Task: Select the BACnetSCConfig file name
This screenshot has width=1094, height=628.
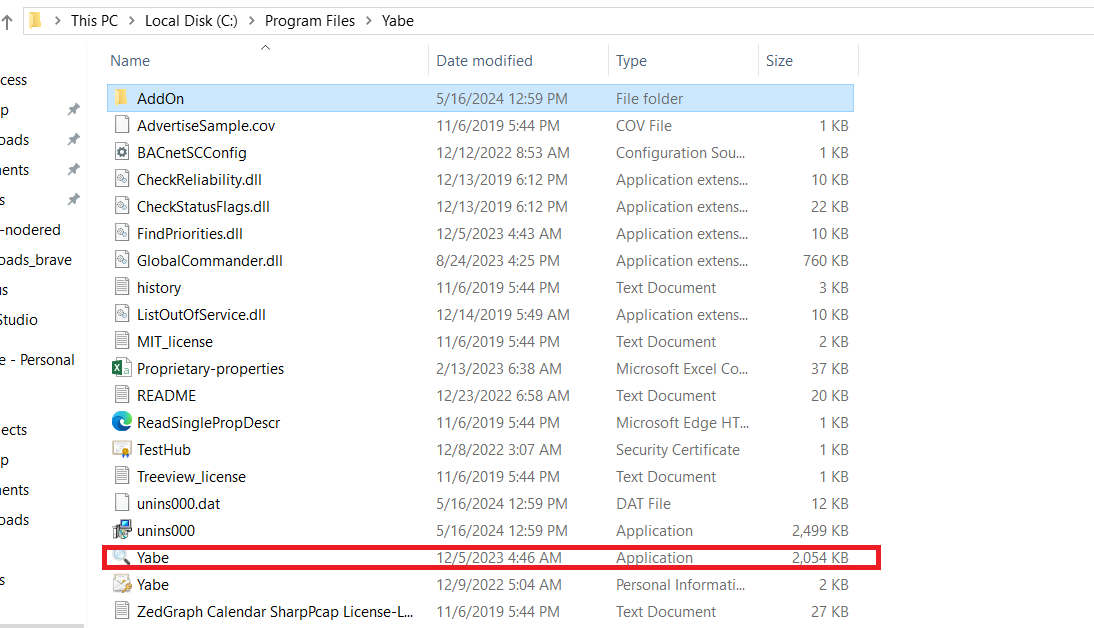Action: pos(192,153)
